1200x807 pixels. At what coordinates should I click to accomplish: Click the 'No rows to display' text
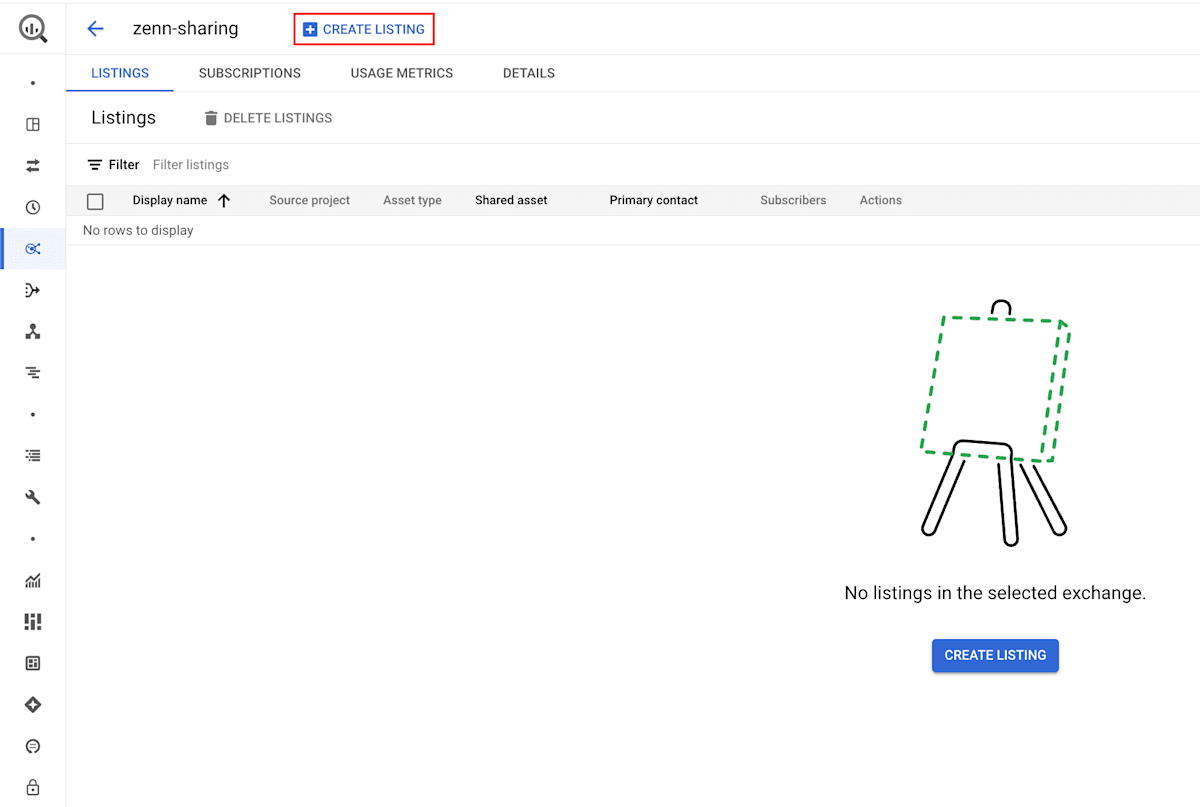[x=138, y=230]
